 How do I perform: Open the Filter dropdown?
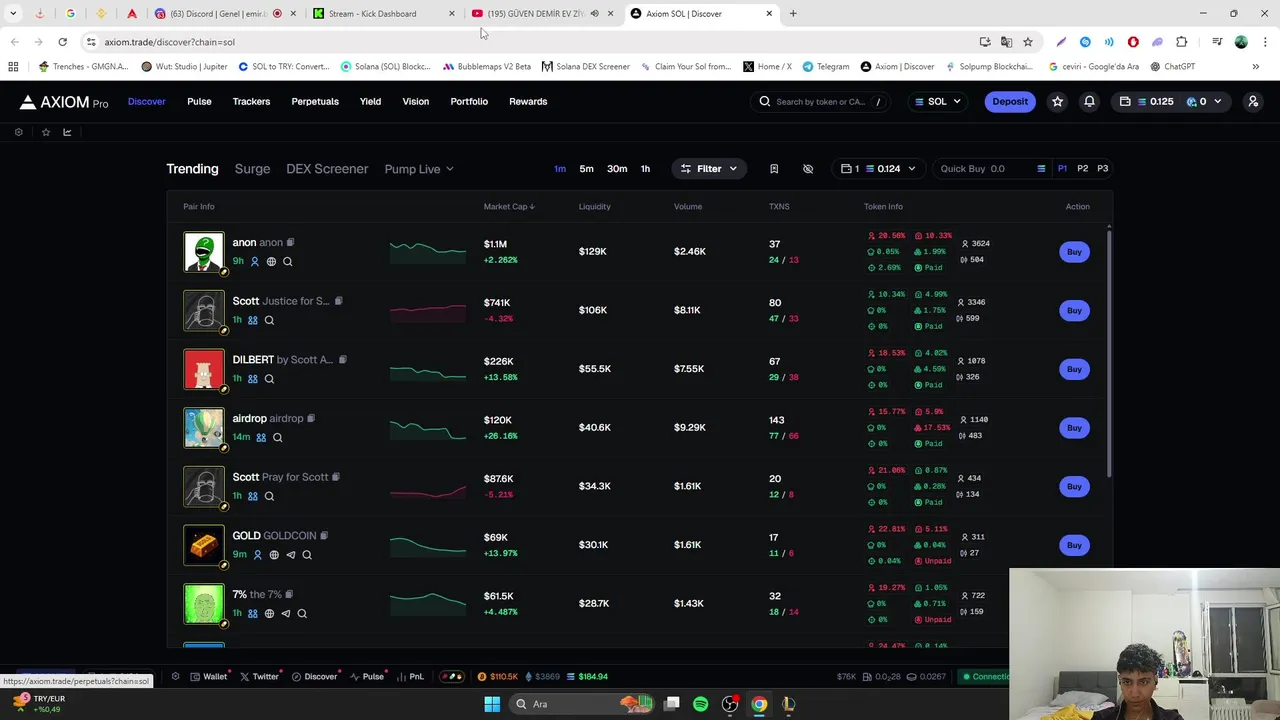tap(709, 169)
